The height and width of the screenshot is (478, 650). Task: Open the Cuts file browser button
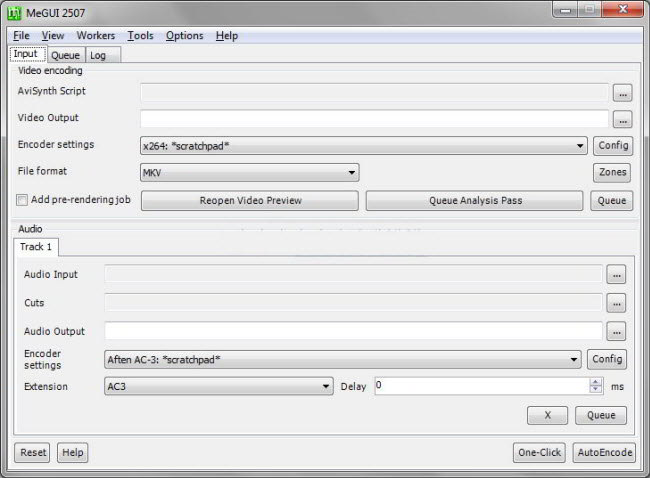click(x=616, y=303)
